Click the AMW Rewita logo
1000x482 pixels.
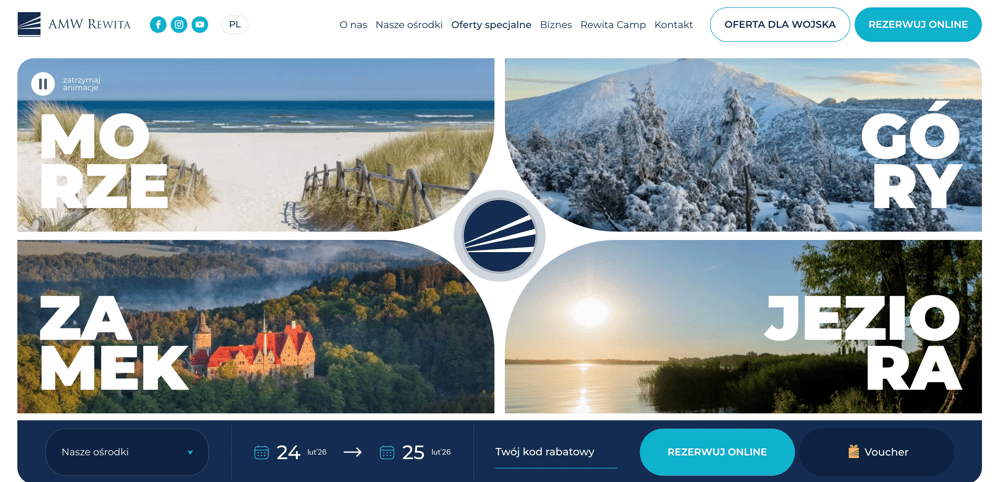tap(74, 24)
